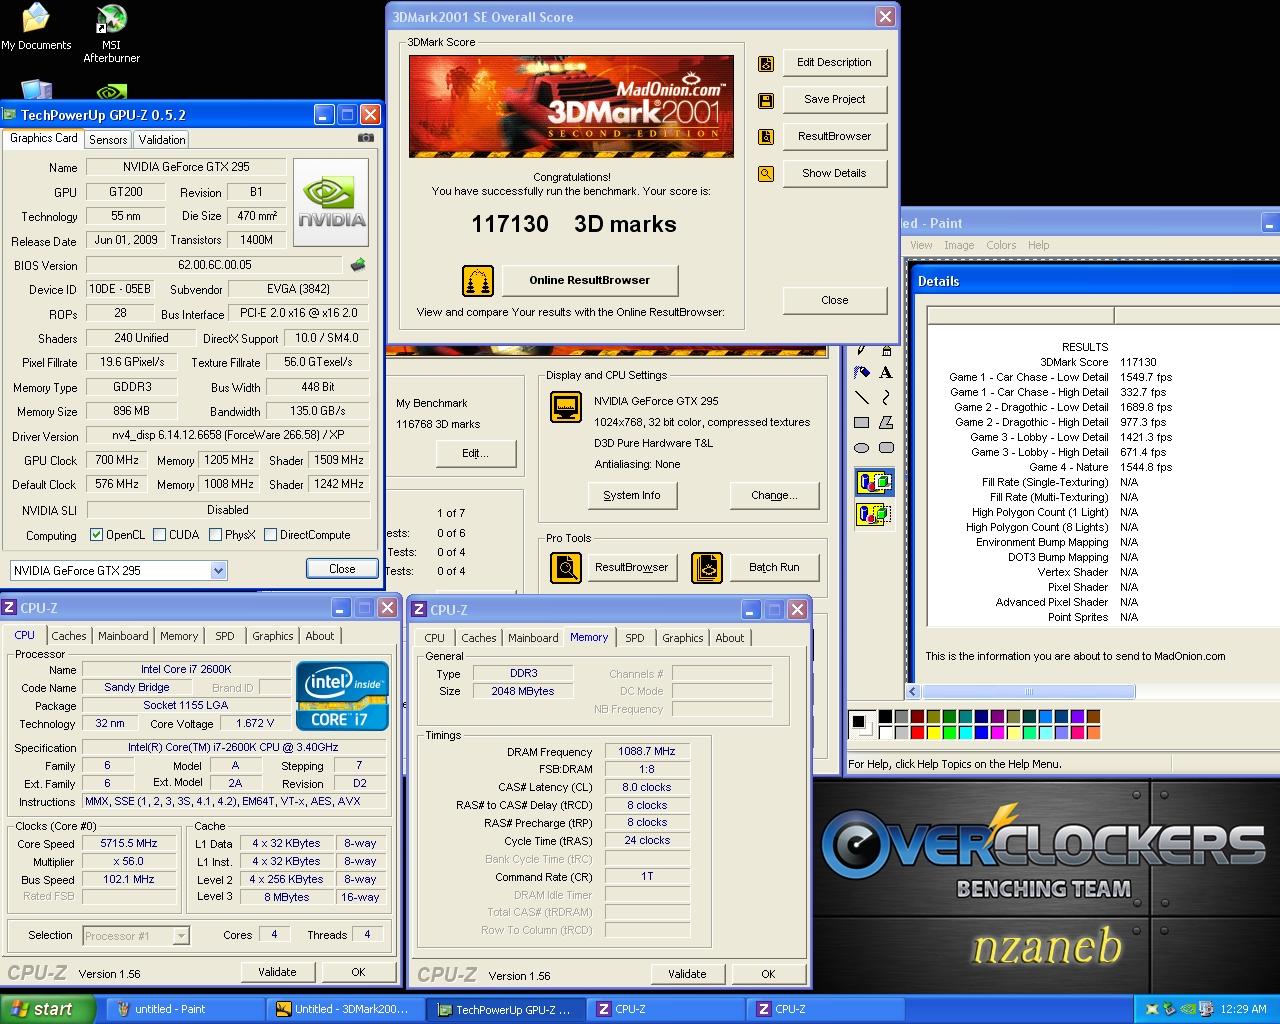Click Validate in the left CPU-Z window

click(277, 972)
